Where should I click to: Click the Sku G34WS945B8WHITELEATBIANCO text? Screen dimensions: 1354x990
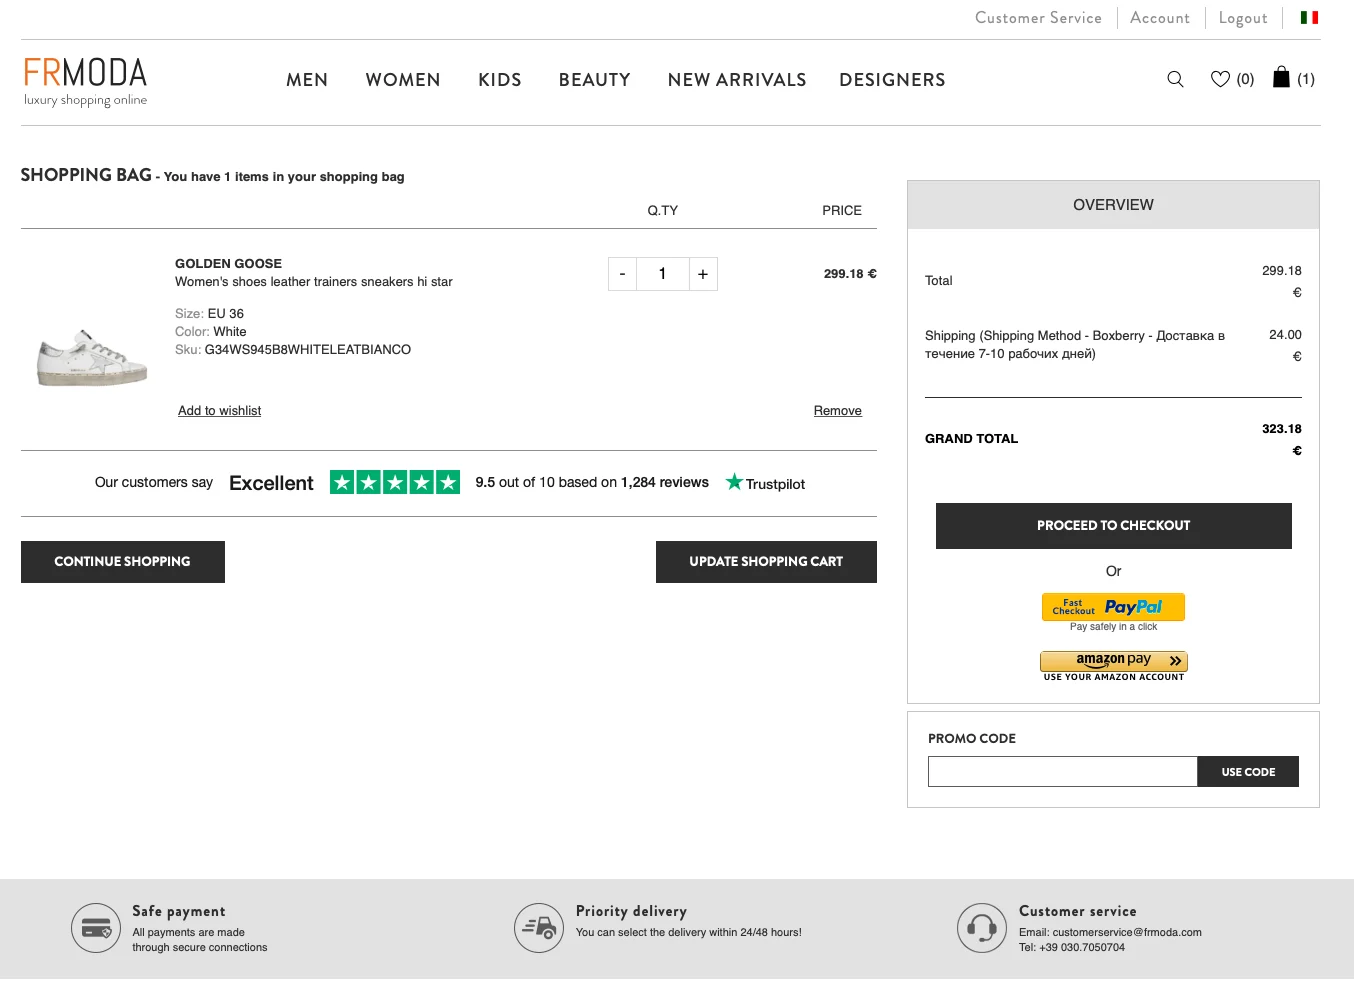(x=293, y=350)
